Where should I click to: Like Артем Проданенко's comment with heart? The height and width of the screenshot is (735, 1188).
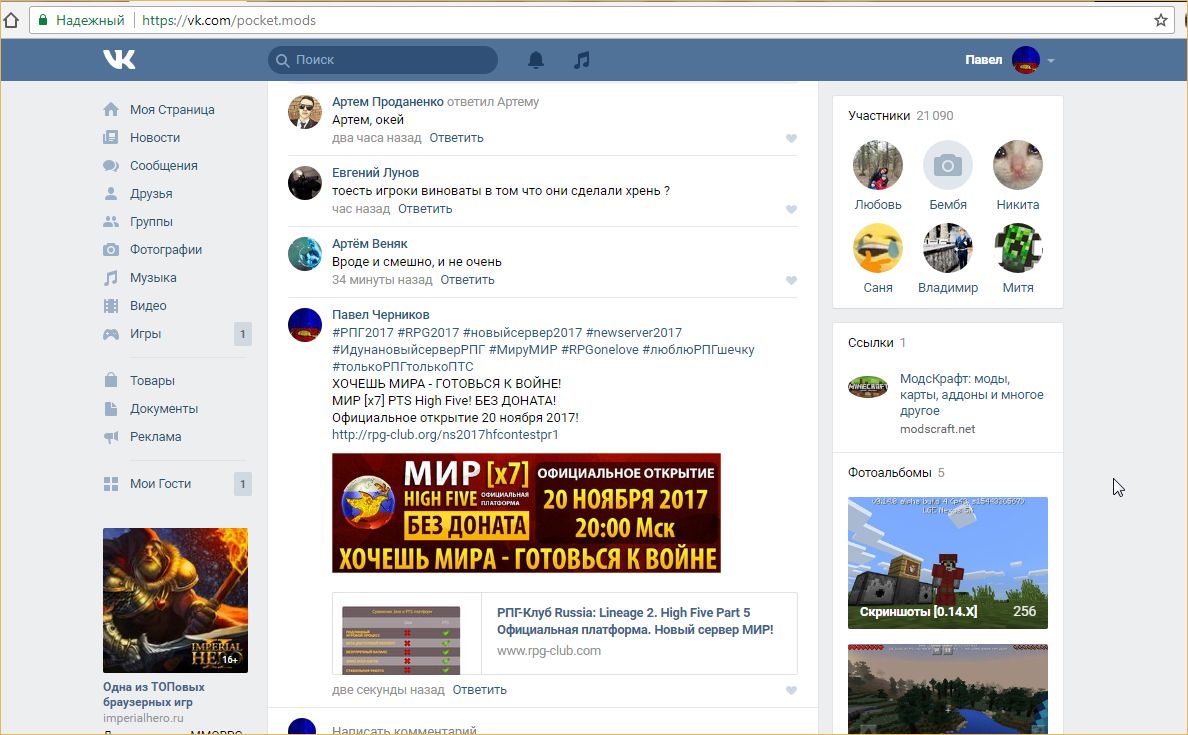pyautogui.click(x=791, y=139)
